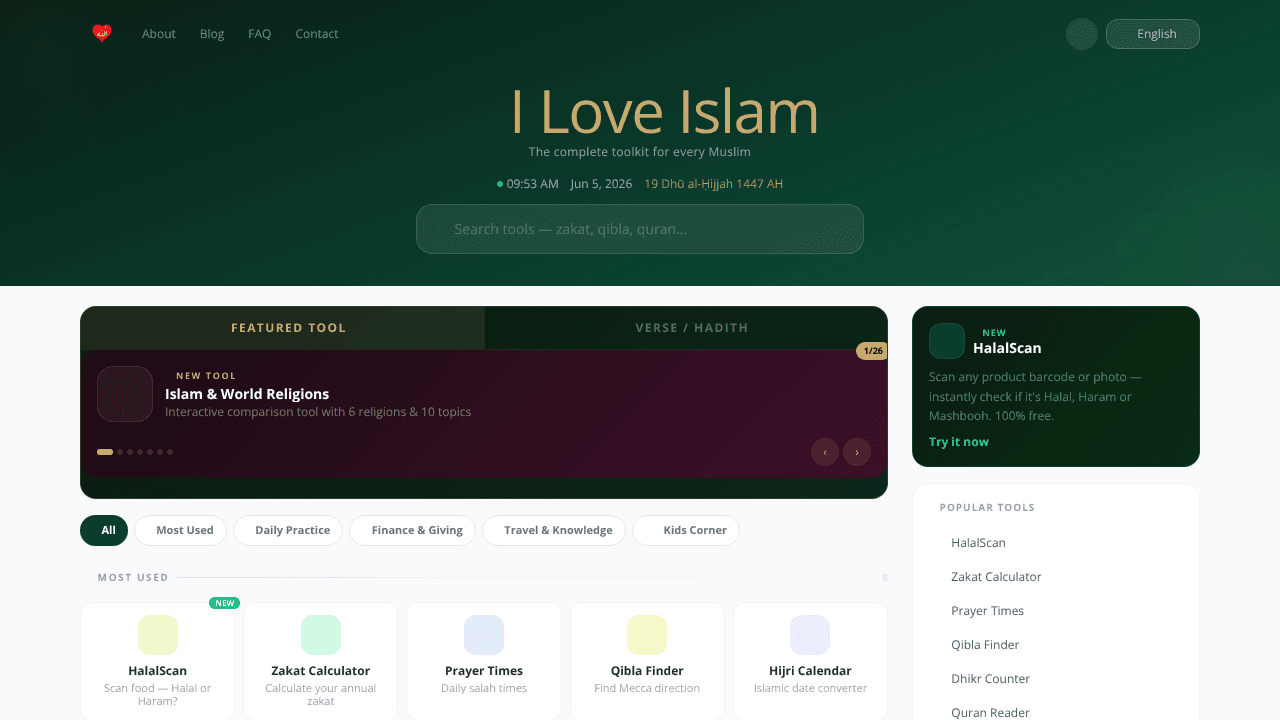The height and width of the screenshot is (720, 1280).
Task: Click HalalScan heading in promo panel
Action: point(1007,349)
